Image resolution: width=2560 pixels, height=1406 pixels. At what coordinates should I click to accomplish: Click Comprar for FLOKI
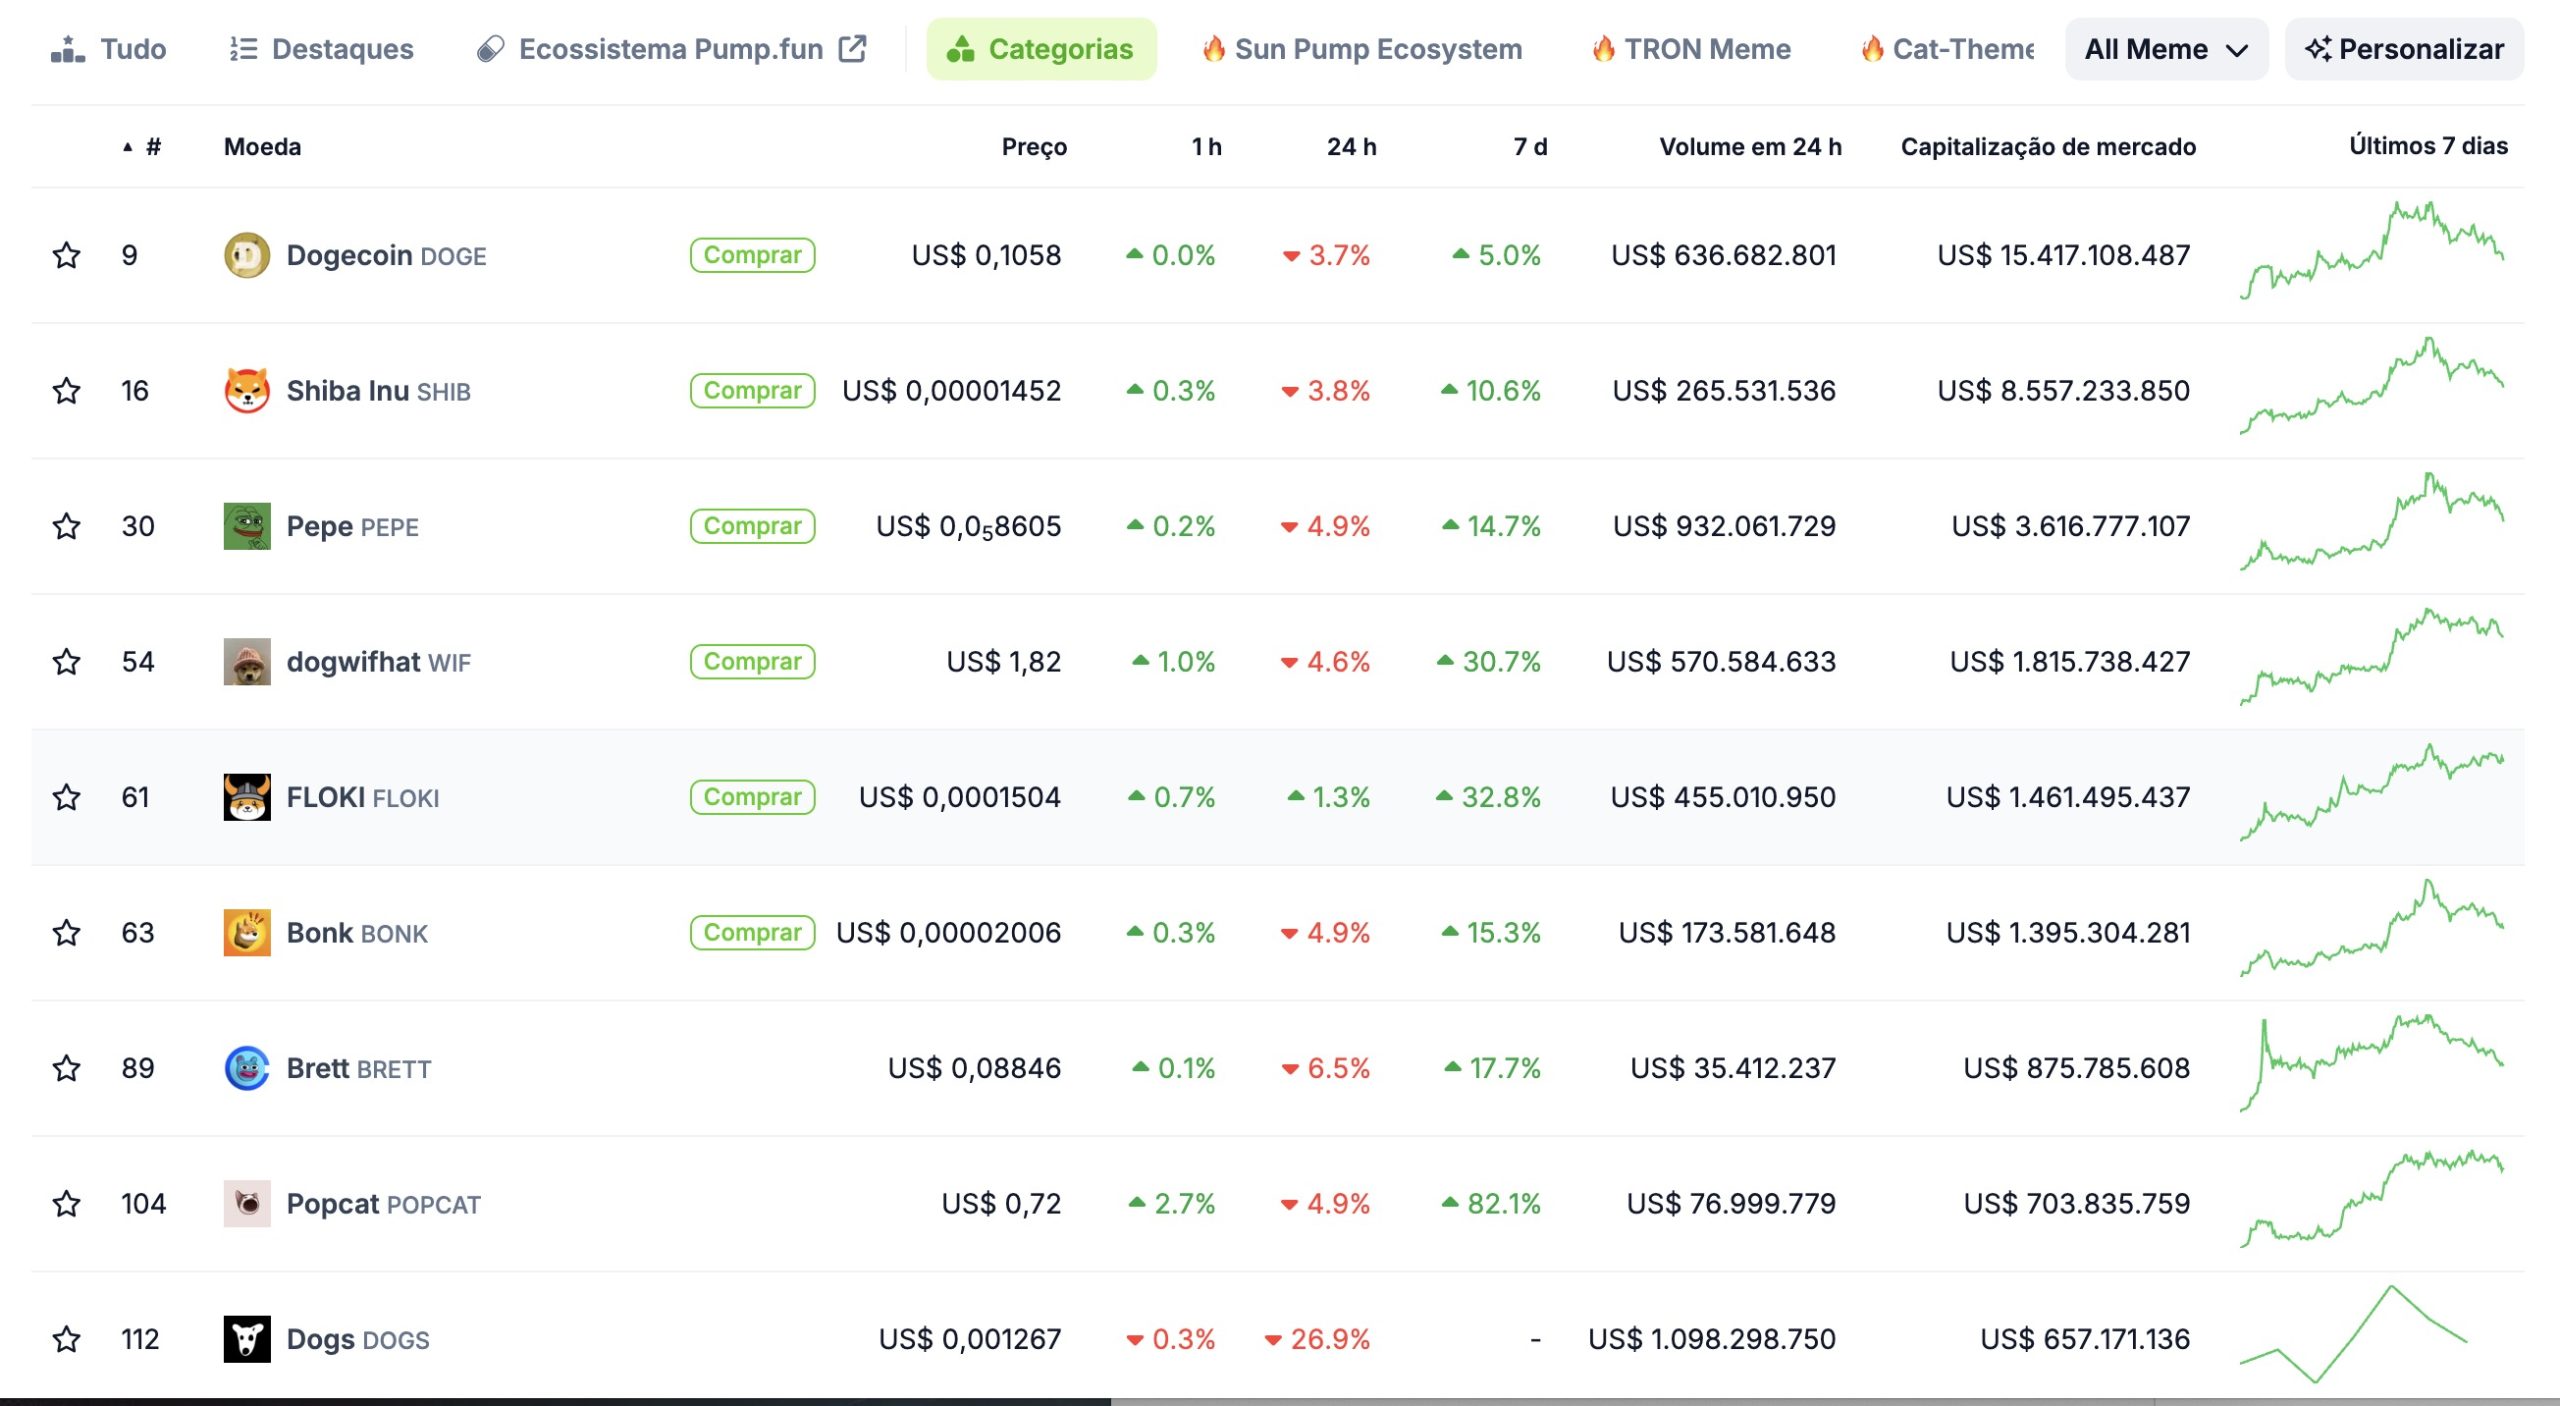click(x=753, y=797)
